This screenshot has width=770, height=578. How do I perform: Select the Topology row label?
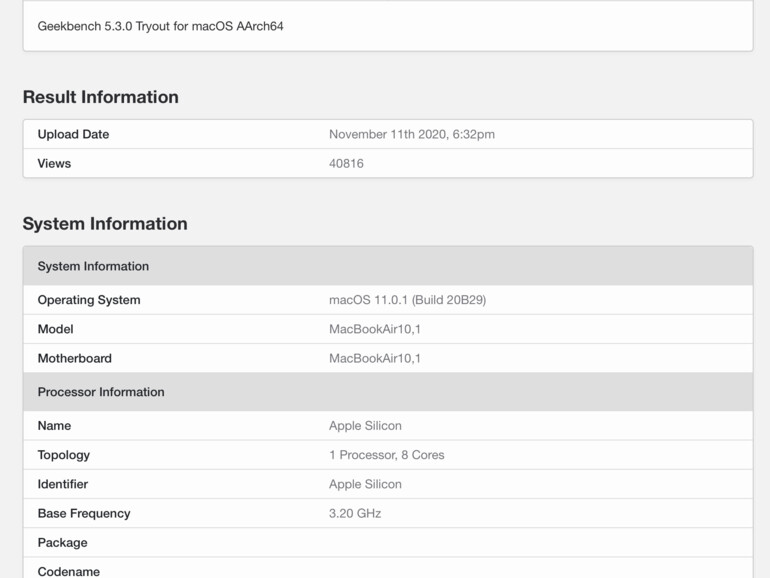[63, 455]
